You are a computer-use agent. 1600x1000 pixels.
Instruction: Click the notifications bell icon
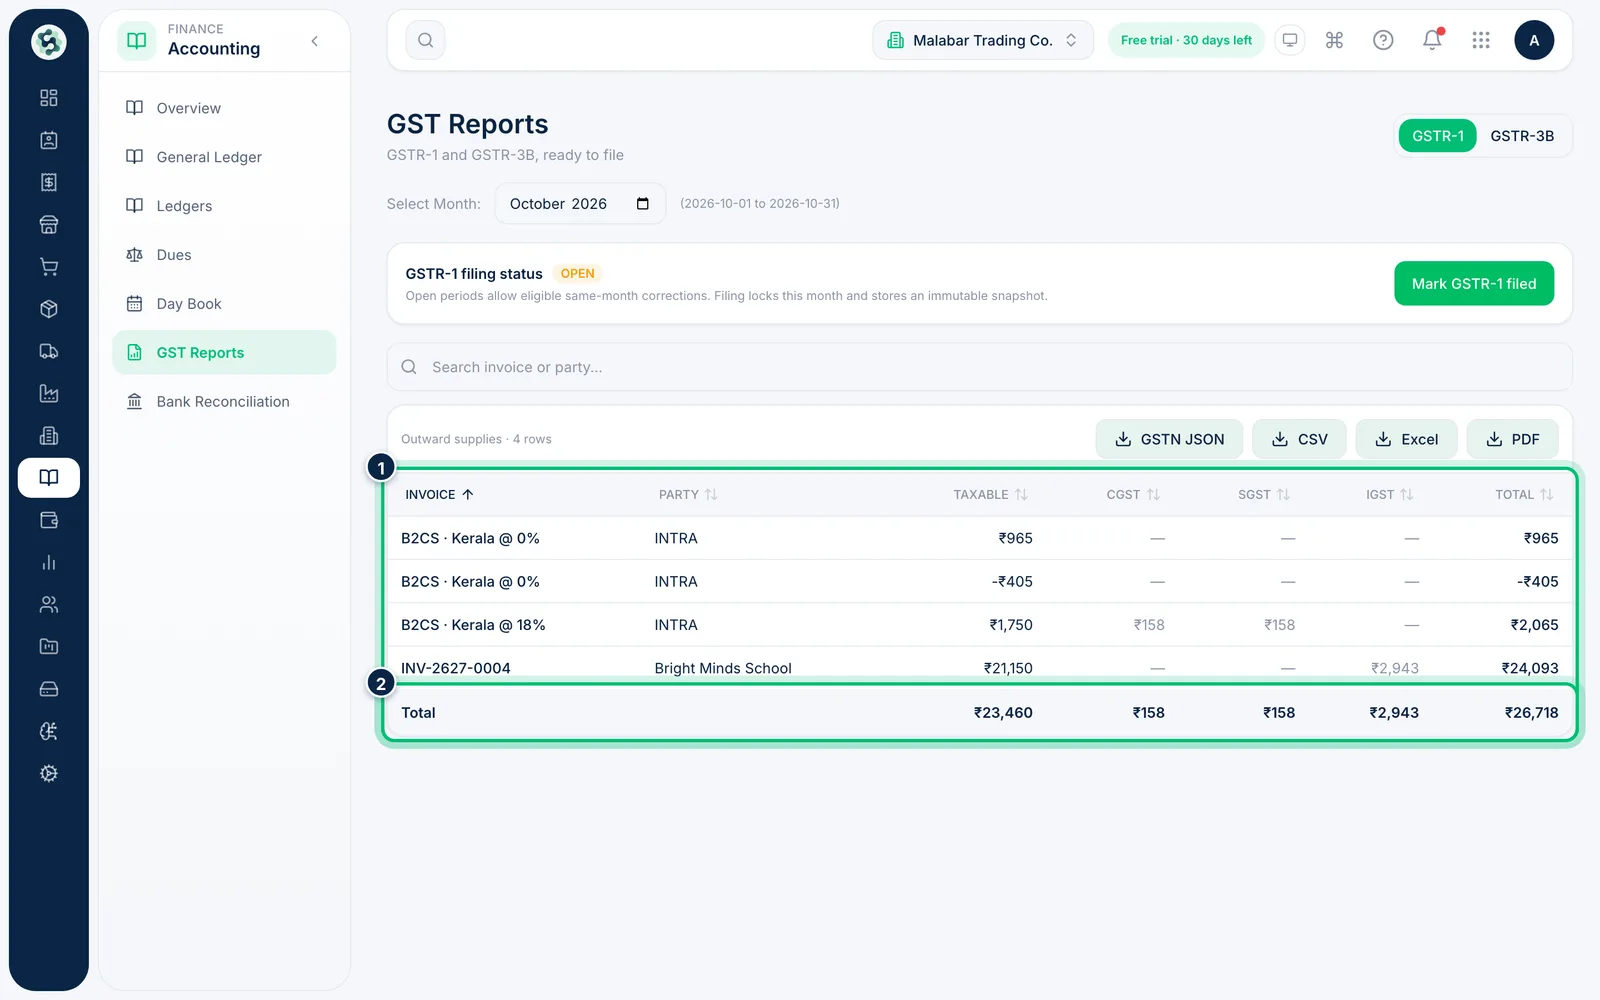coord(1432,40)
